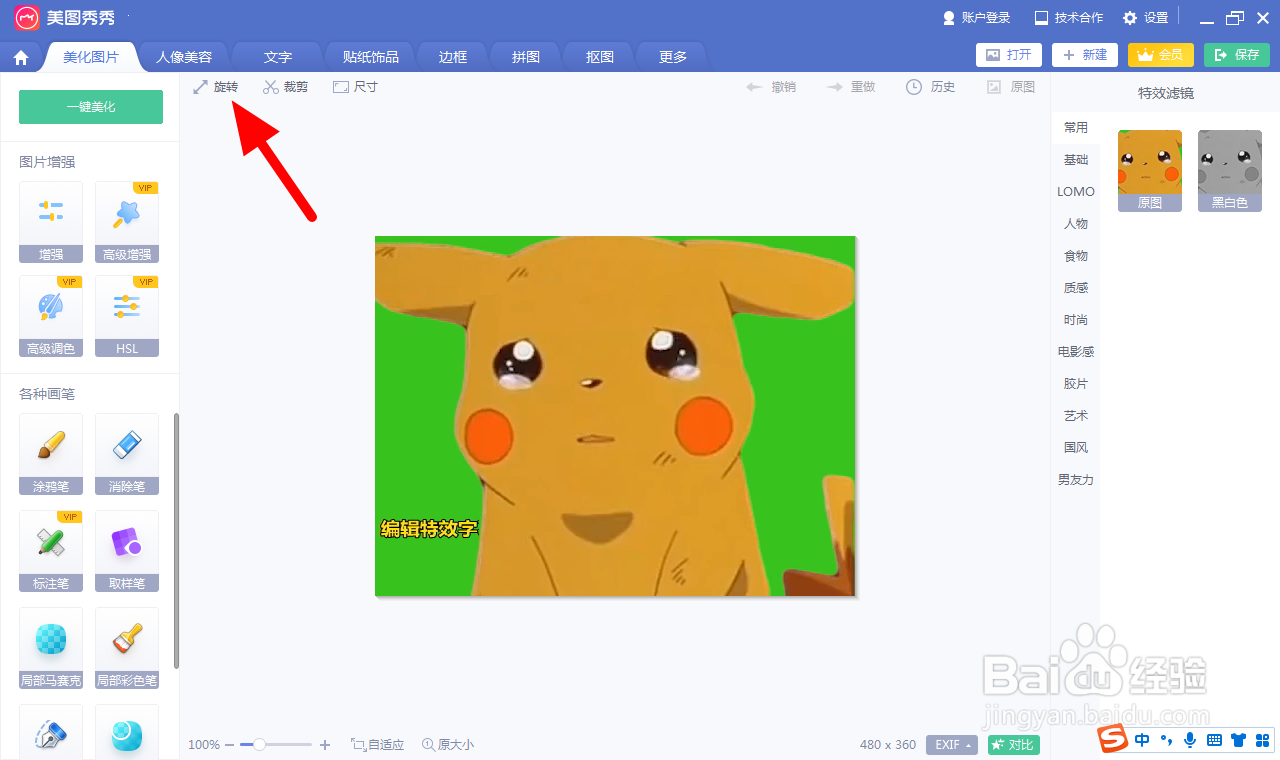Screen dimensions: 1280x760
Task: Select the 食物 filter category
Action: point(1076,256)
